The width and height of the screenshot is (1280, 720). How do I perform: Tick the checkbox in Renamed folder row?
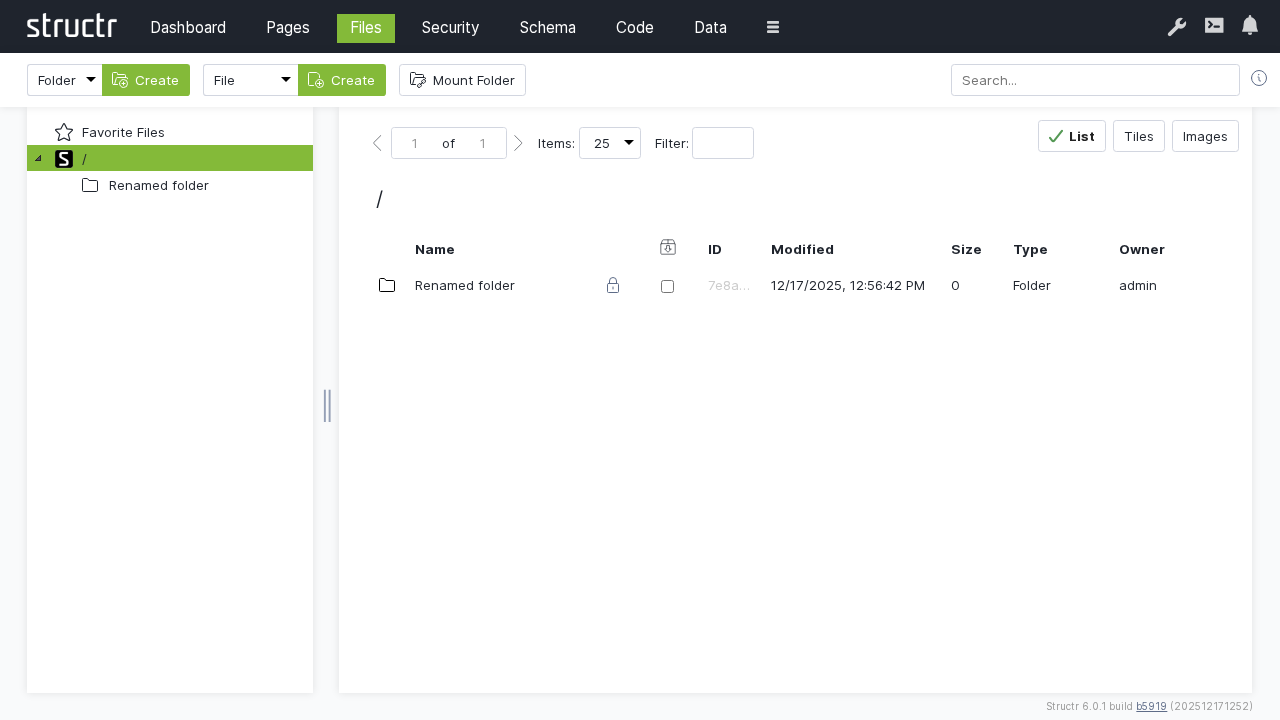pyautogui.click(x=667, y=286)
